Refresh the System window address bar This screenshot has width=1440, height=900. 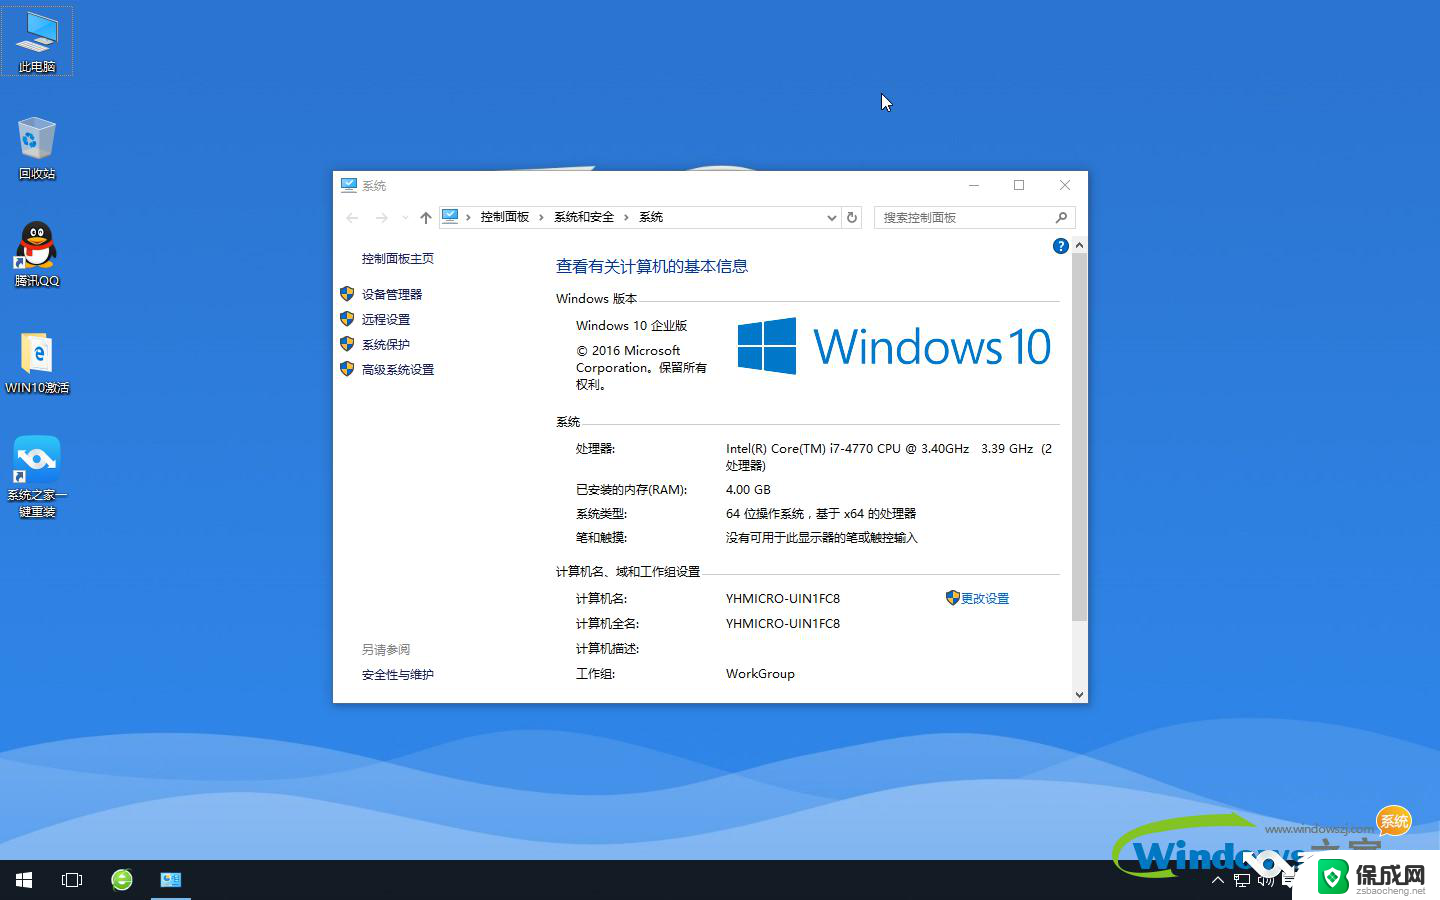[852, 217]
